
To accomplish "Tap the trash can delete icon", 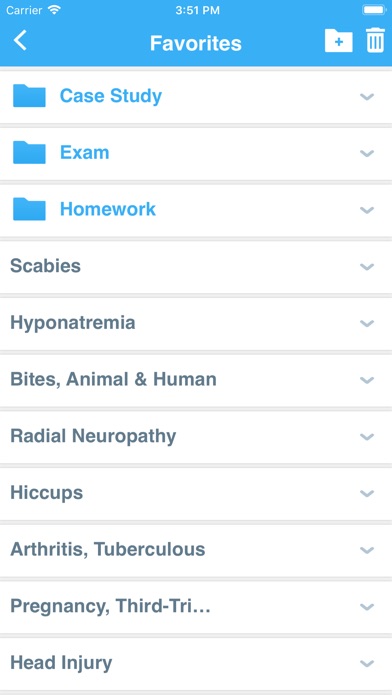I will (375, 40).
